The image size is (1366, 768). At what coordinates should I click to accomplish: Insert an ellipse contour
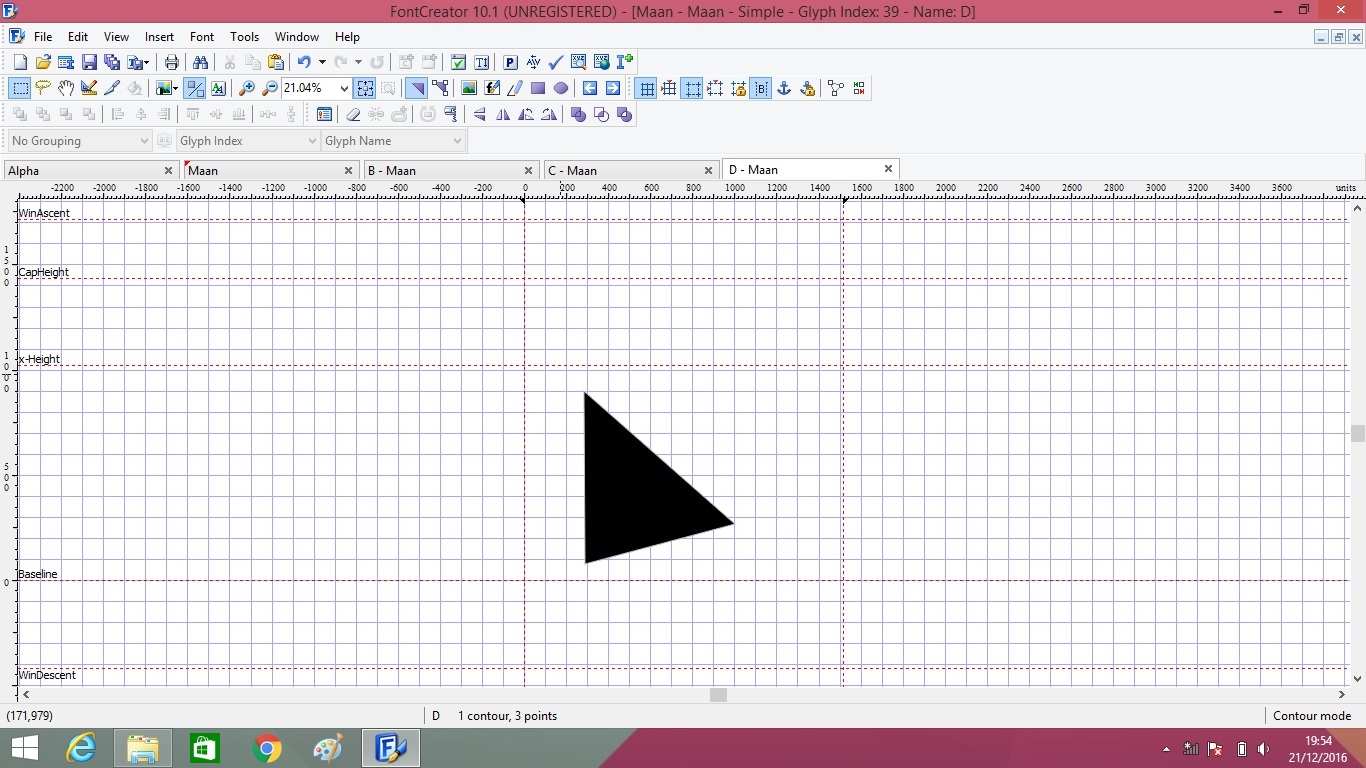coord(561,88)
